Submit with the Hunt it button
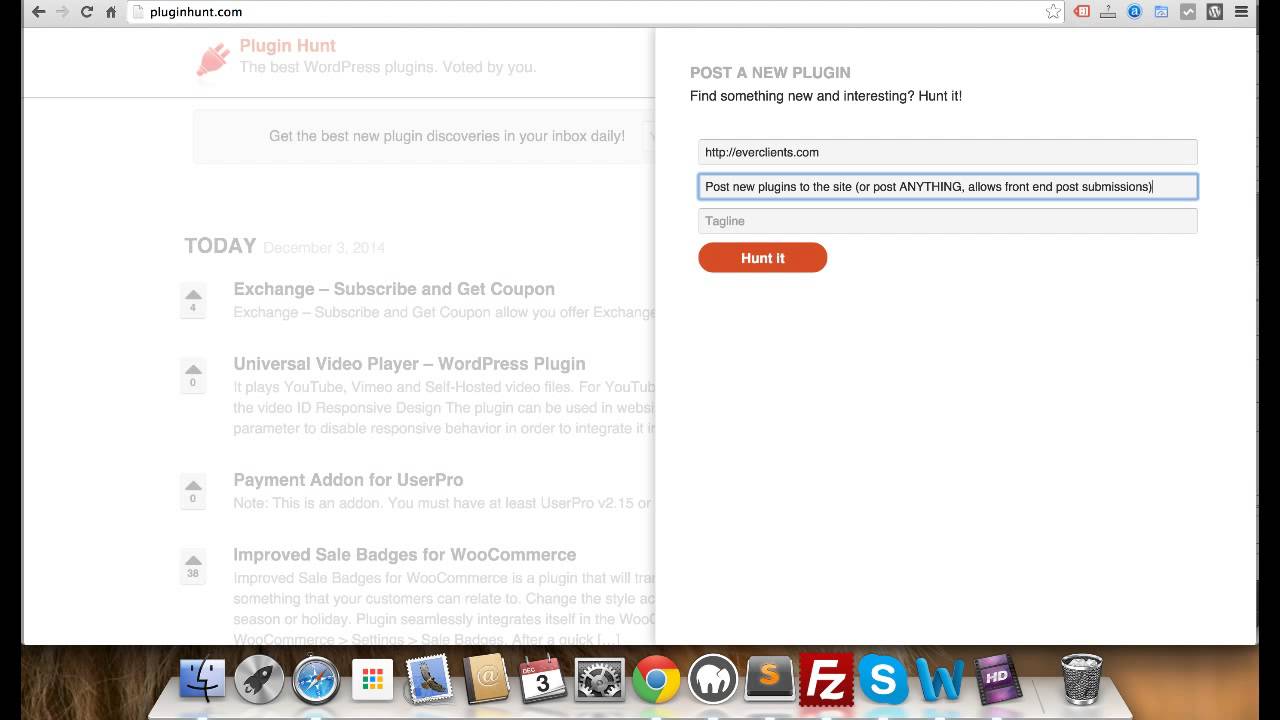 [x=762, y=258]
